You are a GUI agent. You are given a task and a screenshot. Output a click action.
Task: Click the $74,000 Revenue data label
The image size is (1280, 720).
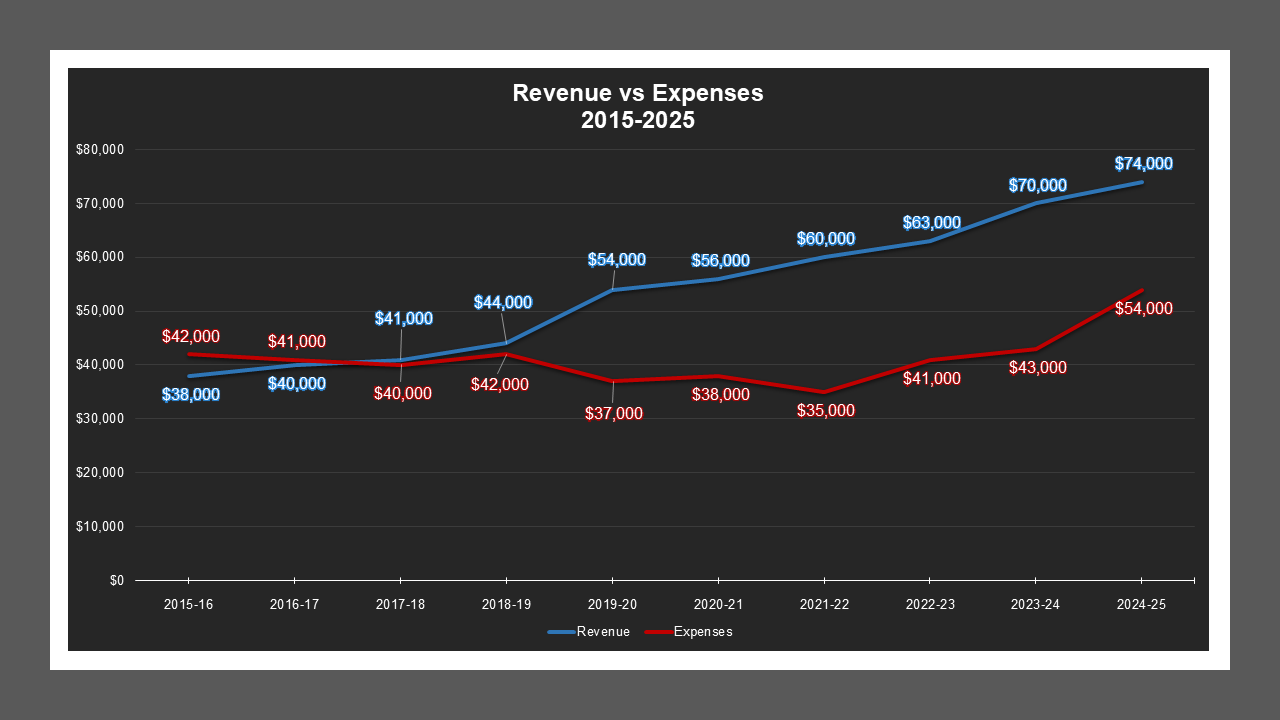(1141, 162)
